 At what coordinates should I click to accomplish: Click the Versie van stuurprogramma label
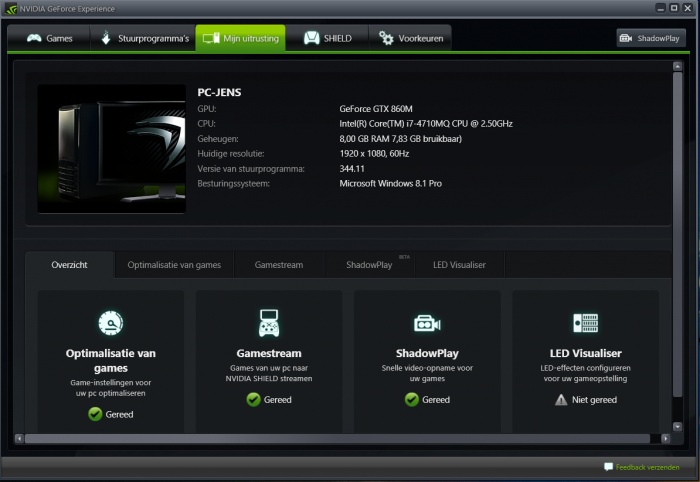point(251,169)
